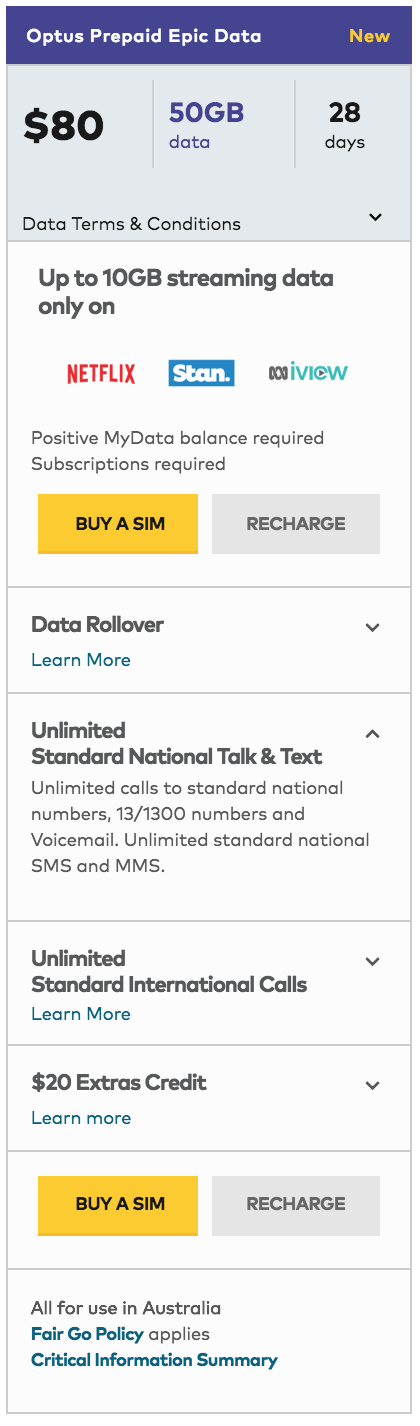Click the top BUY A SIM button
The height and width of the screenshot is (1426, 420).
(118, 524)
